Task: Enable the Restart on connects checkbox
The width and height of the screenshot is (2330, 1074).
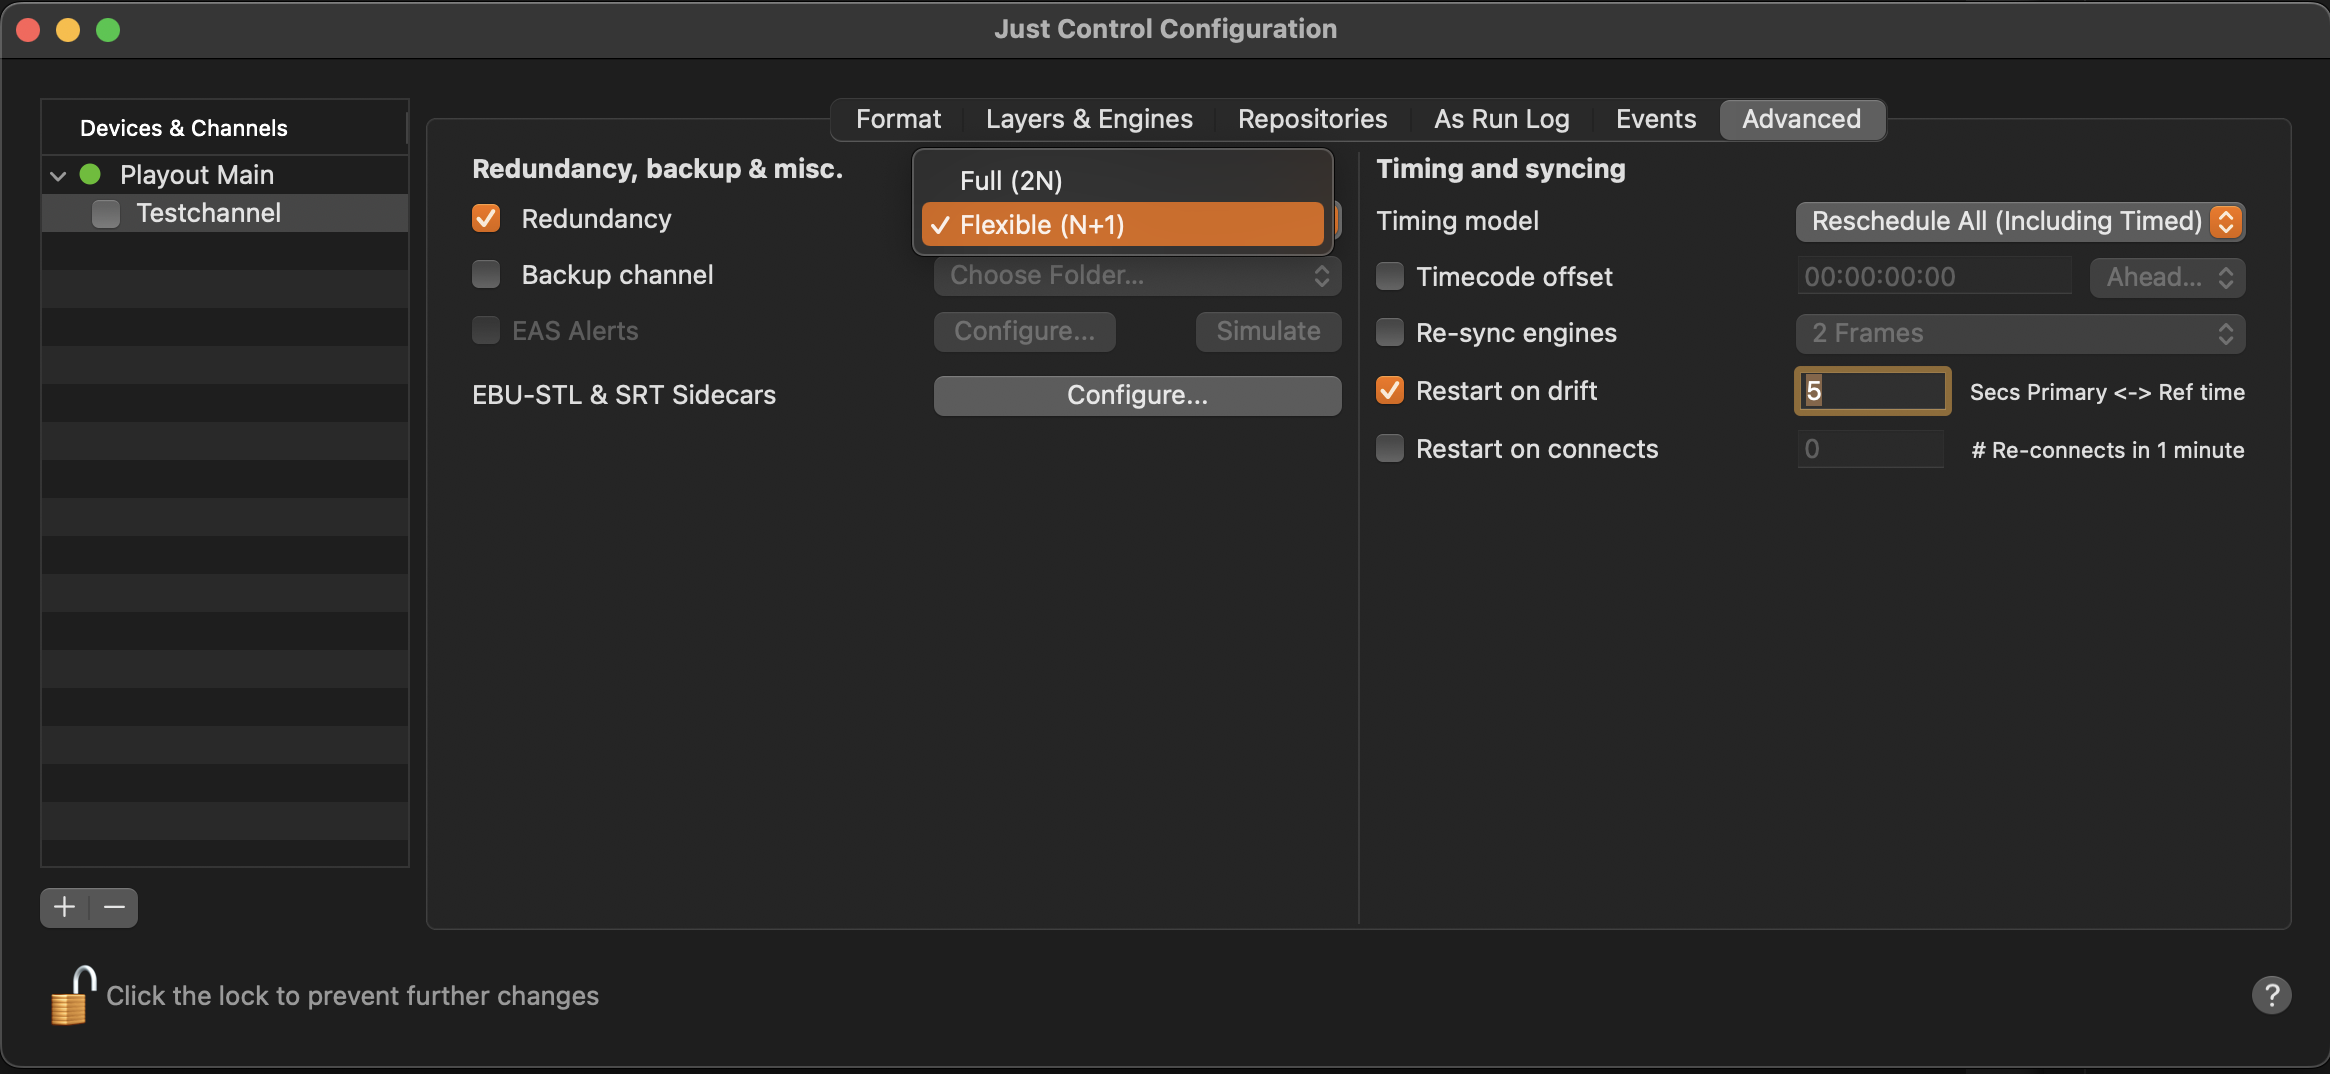Action: pos(1390,448)
